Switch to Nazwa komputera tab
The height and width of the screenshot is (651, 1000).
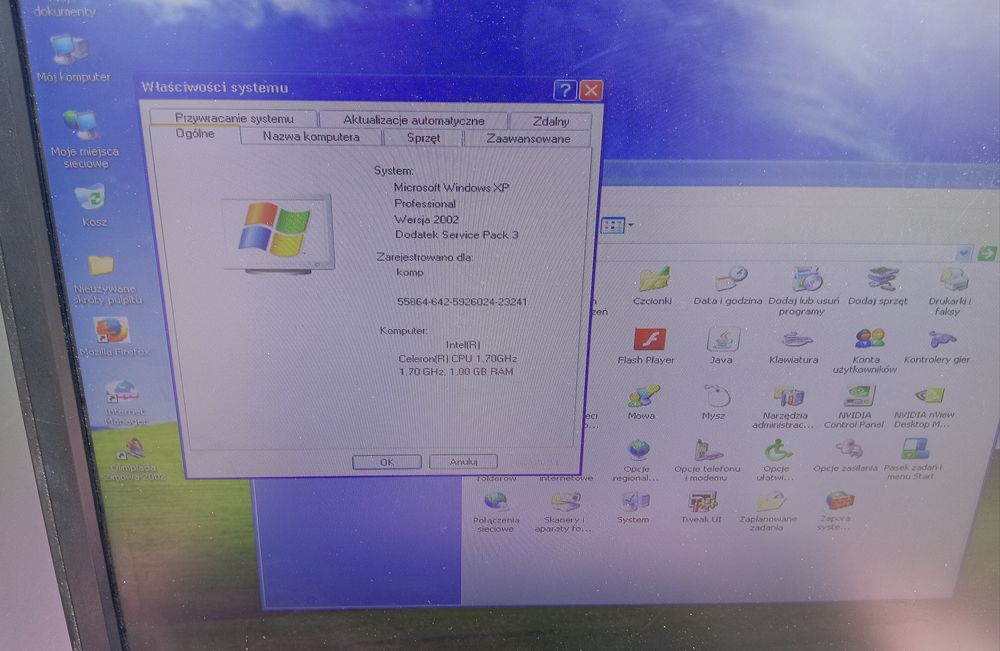click(x=311, y=136)
